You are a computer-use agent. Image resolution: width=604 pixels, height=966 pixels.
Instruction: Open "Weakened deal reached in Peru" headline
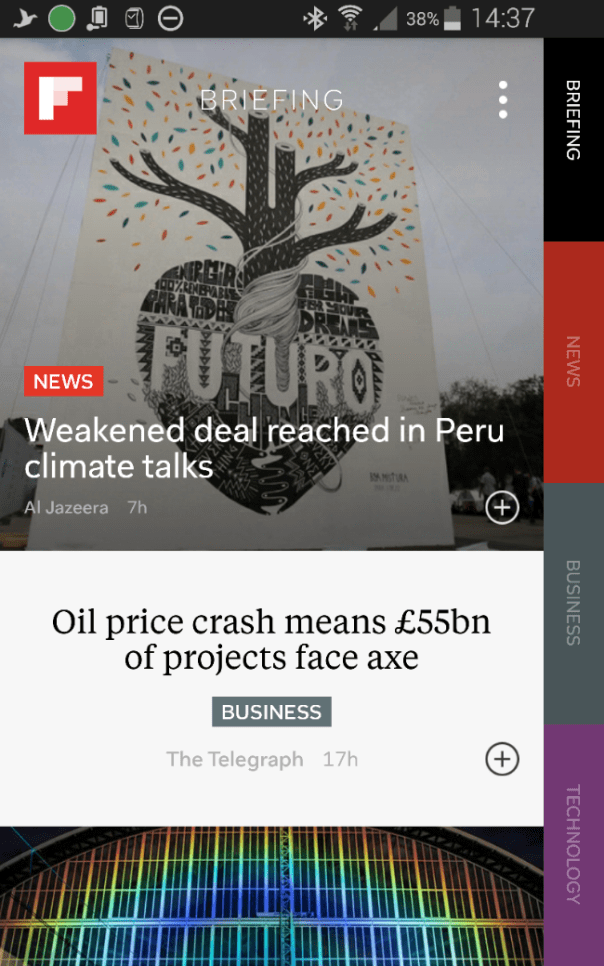coord(264,448)
